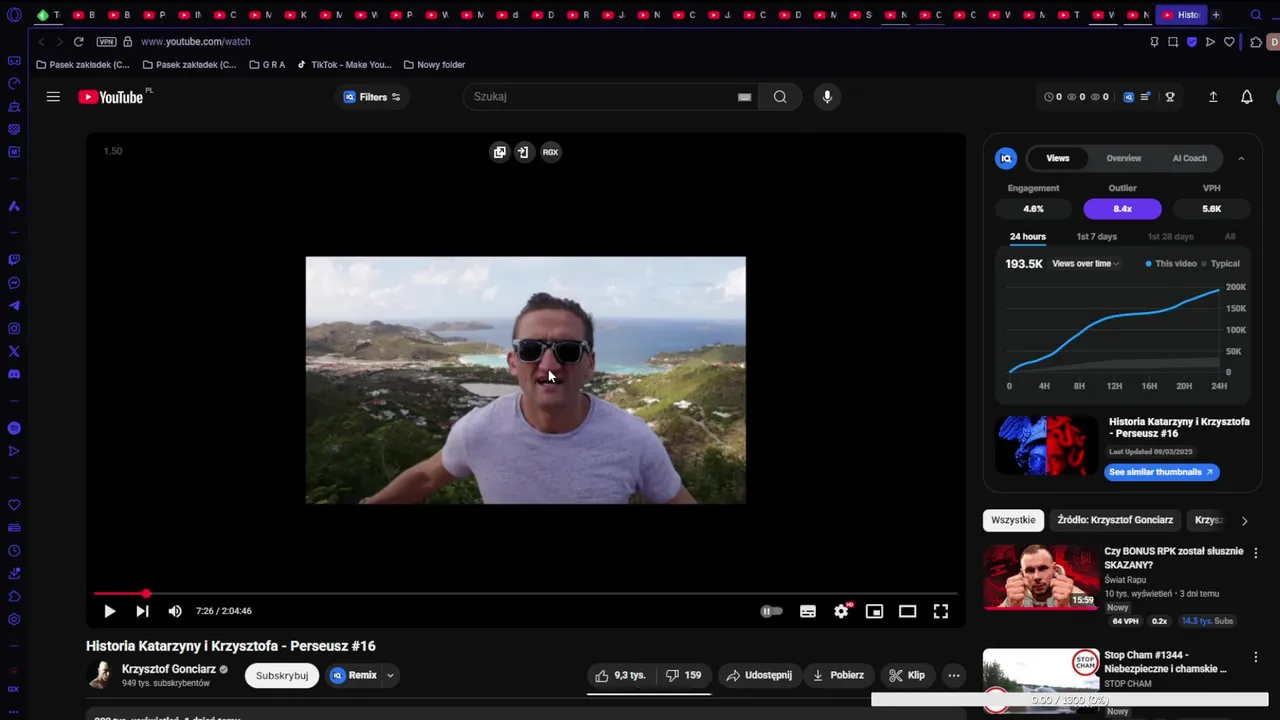Create a clip with Klip
Image resolution: width=1280 pixels, height=720 pixels.
point(907,675)
